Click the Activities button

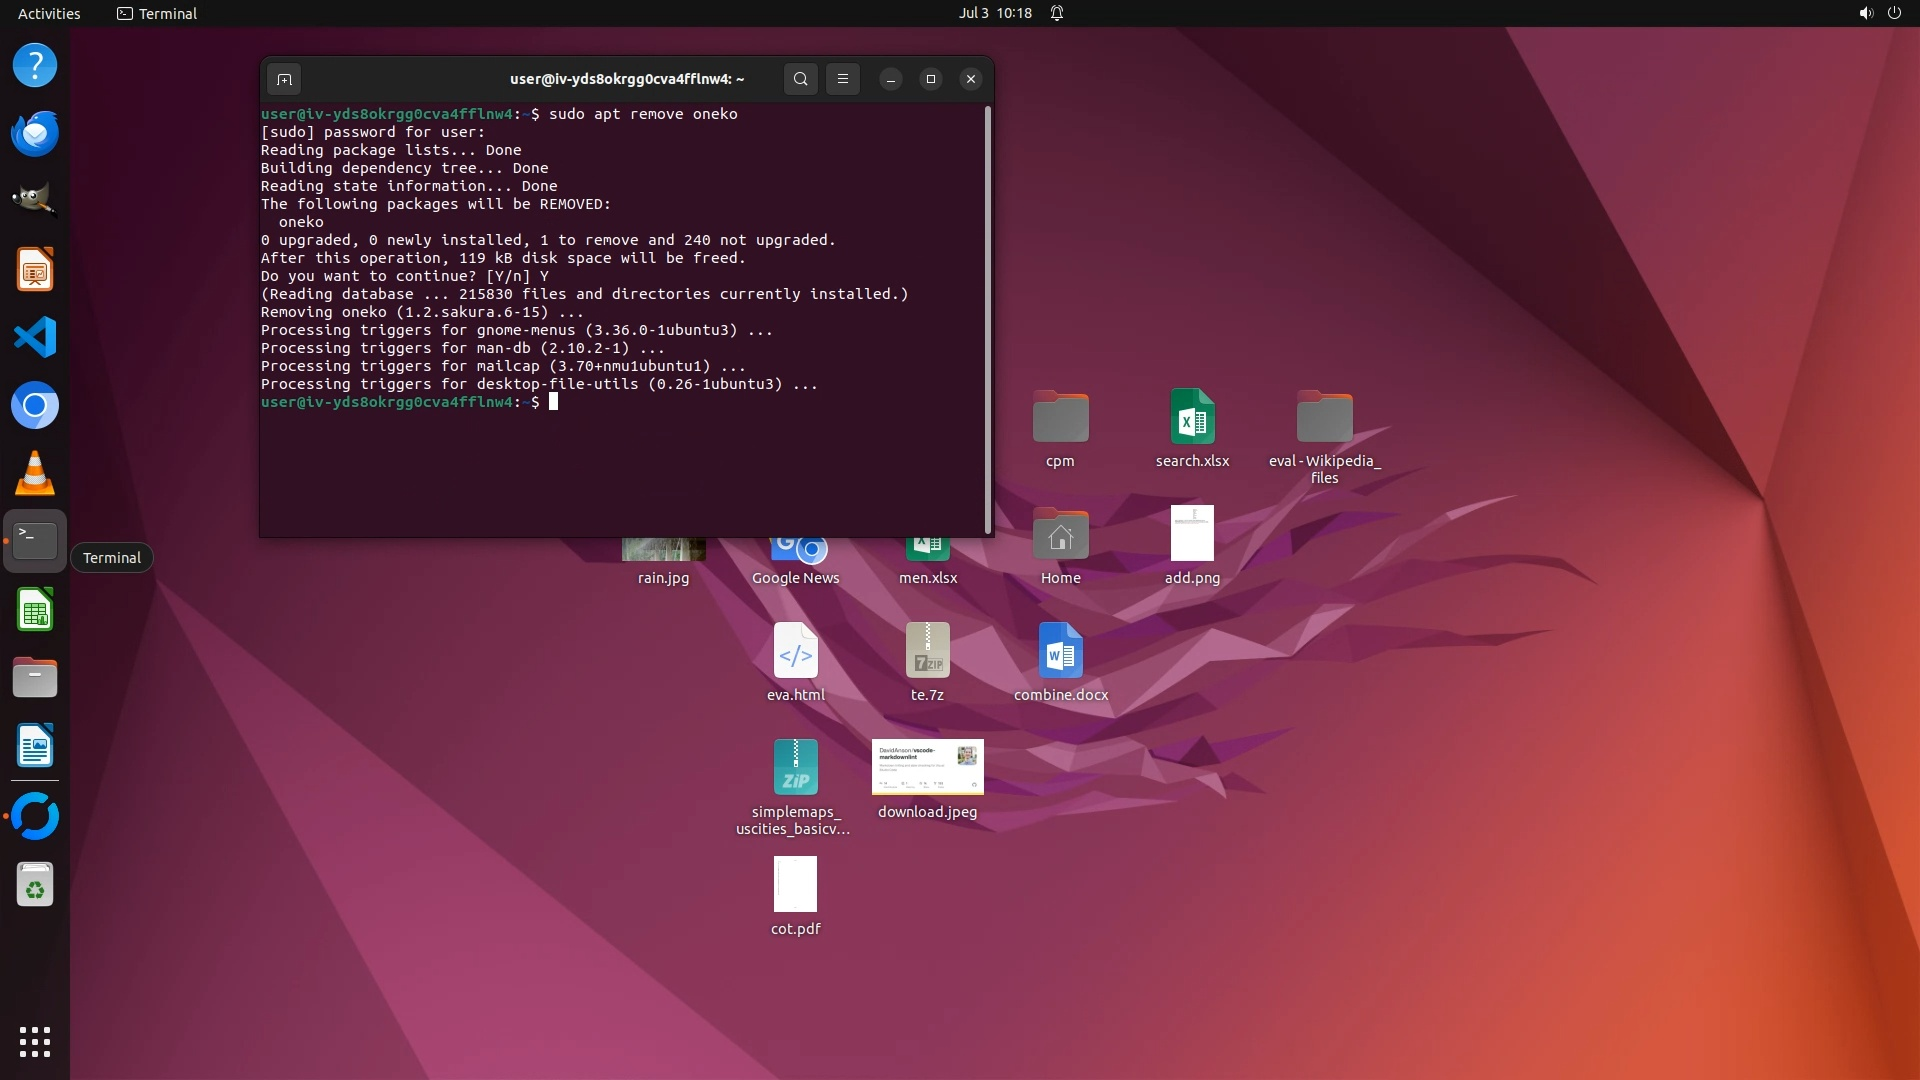49,13
